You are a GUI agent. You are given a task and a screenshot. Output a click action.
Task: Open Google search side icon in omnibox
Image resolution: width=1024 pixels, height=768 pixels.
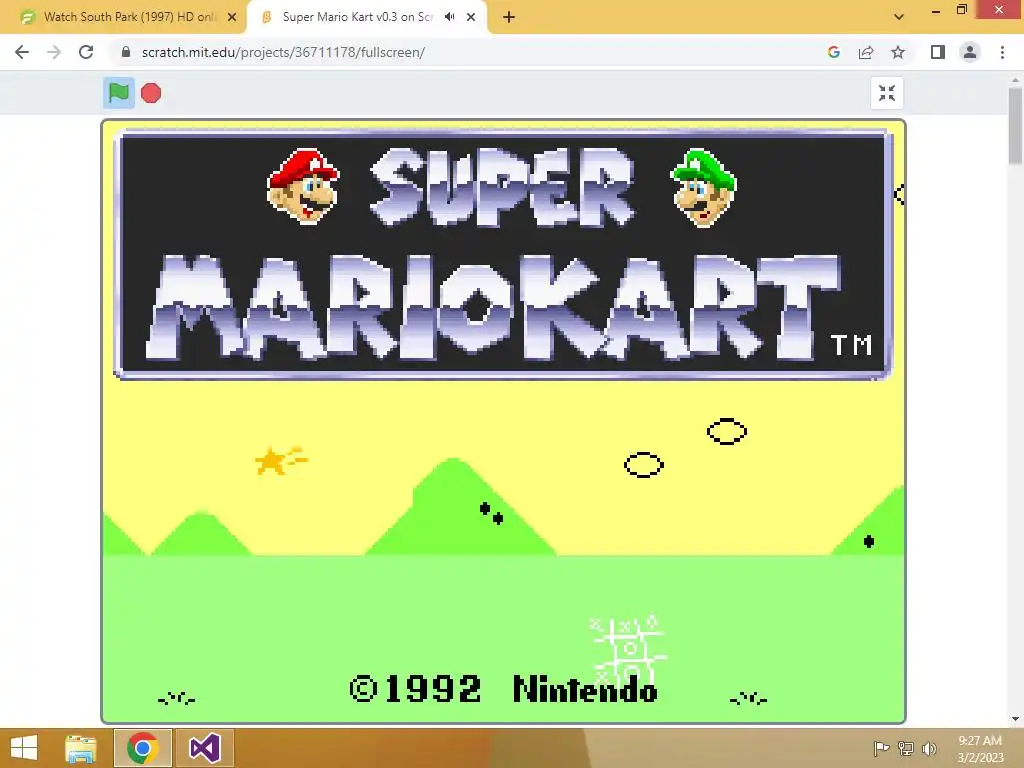tap(833, 52)
